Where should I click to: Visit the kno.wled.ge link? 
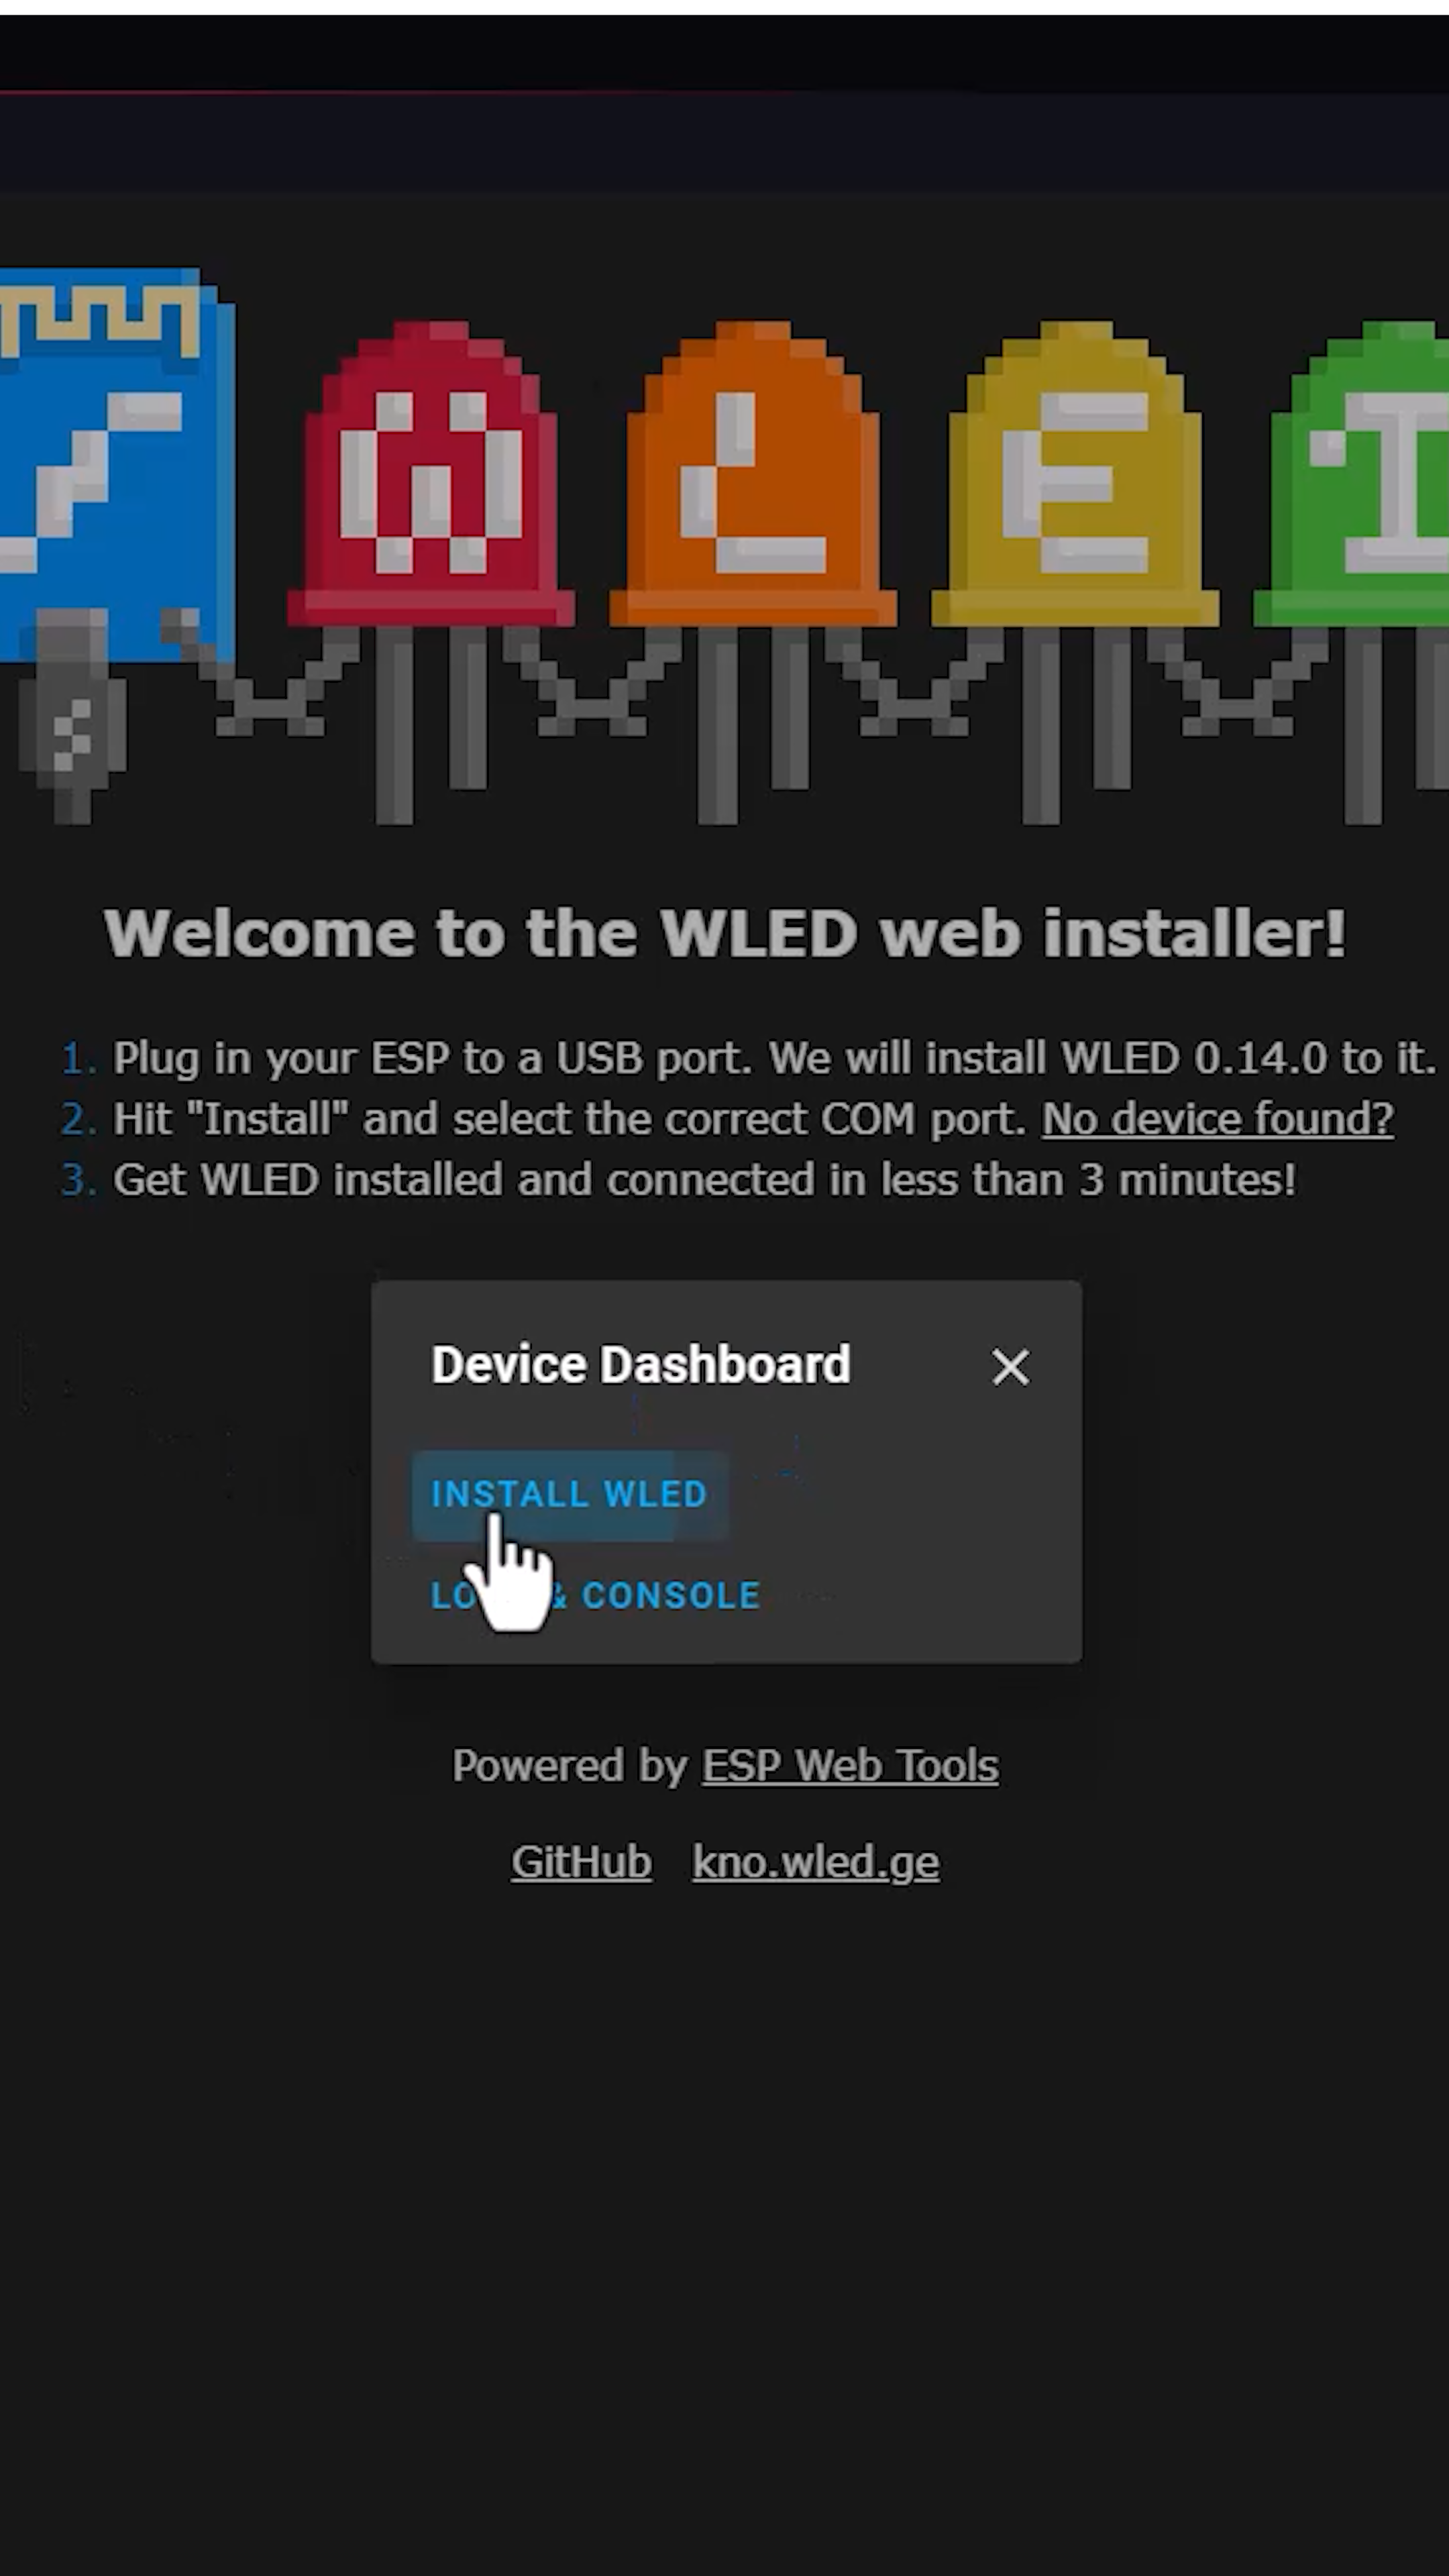point(815,1862)
